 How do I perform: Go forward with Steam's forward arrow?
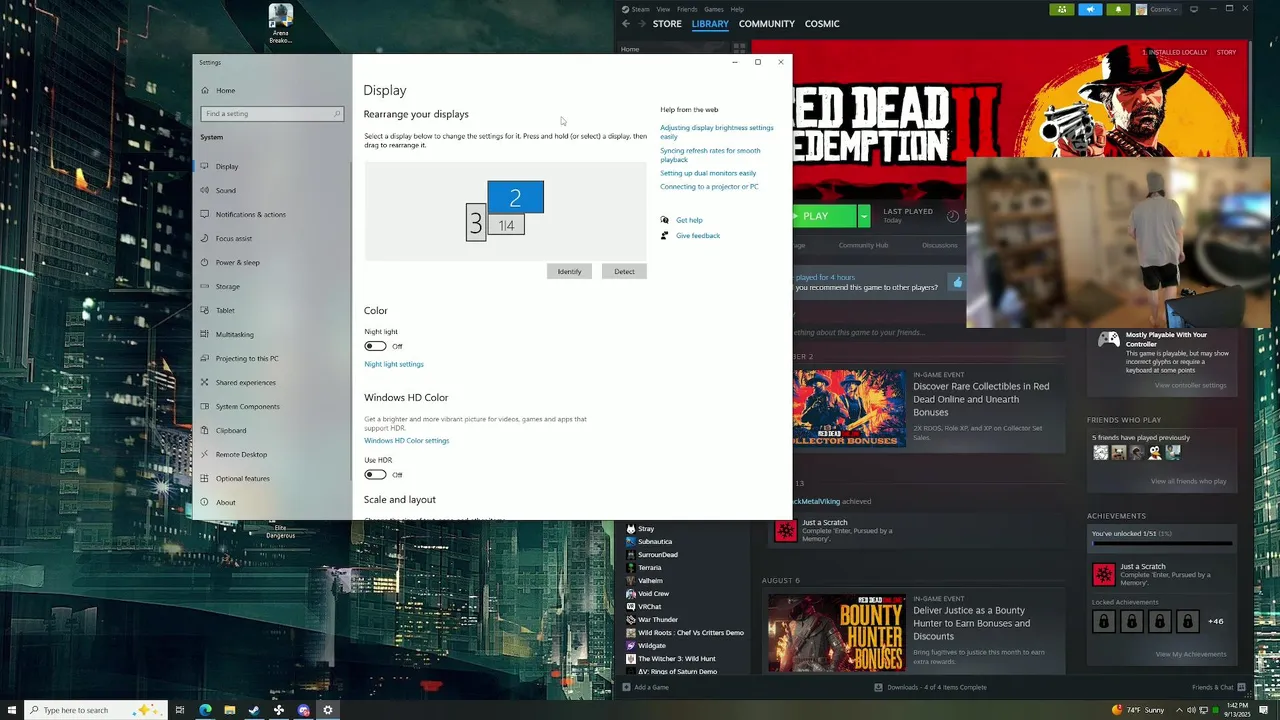[641, 24]
